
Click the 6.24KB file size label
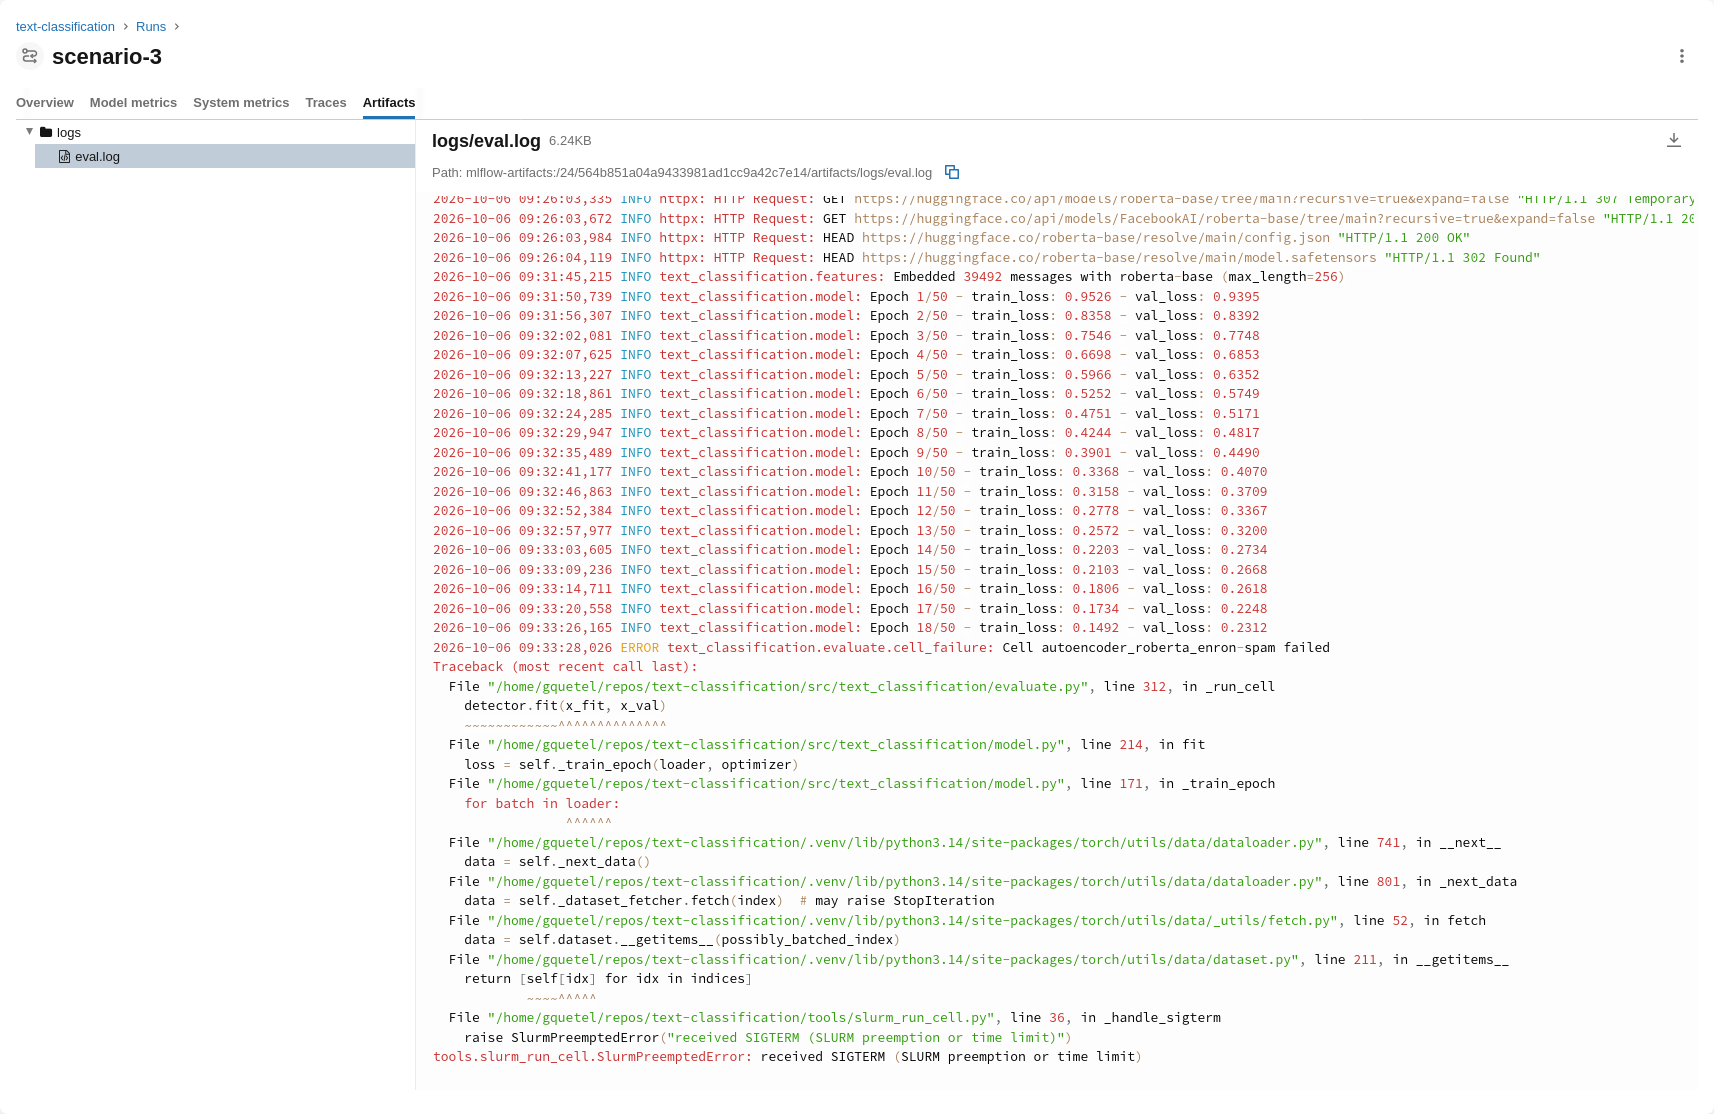coord(570,141)
